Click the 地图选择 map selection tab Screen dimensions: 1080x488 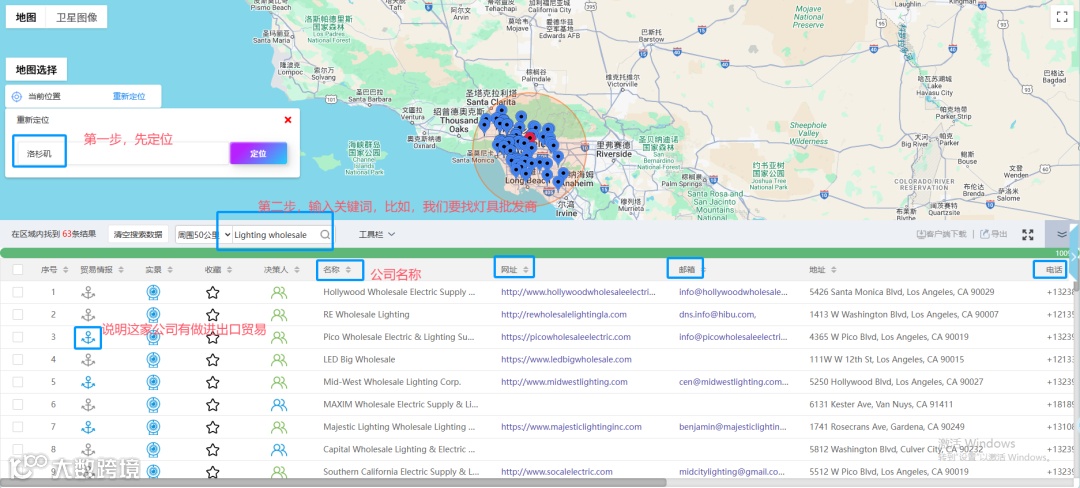(37, 70)
